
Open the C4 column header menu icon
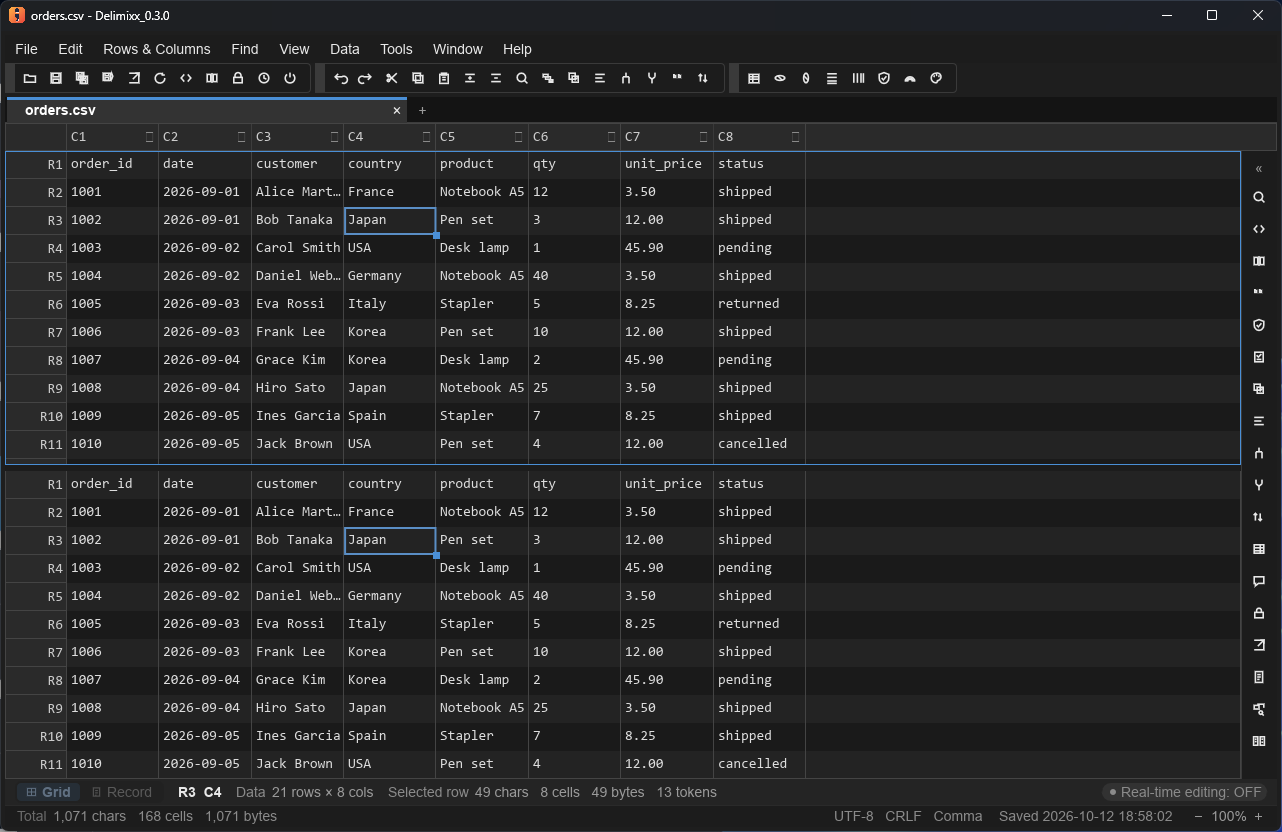[426, 136]
